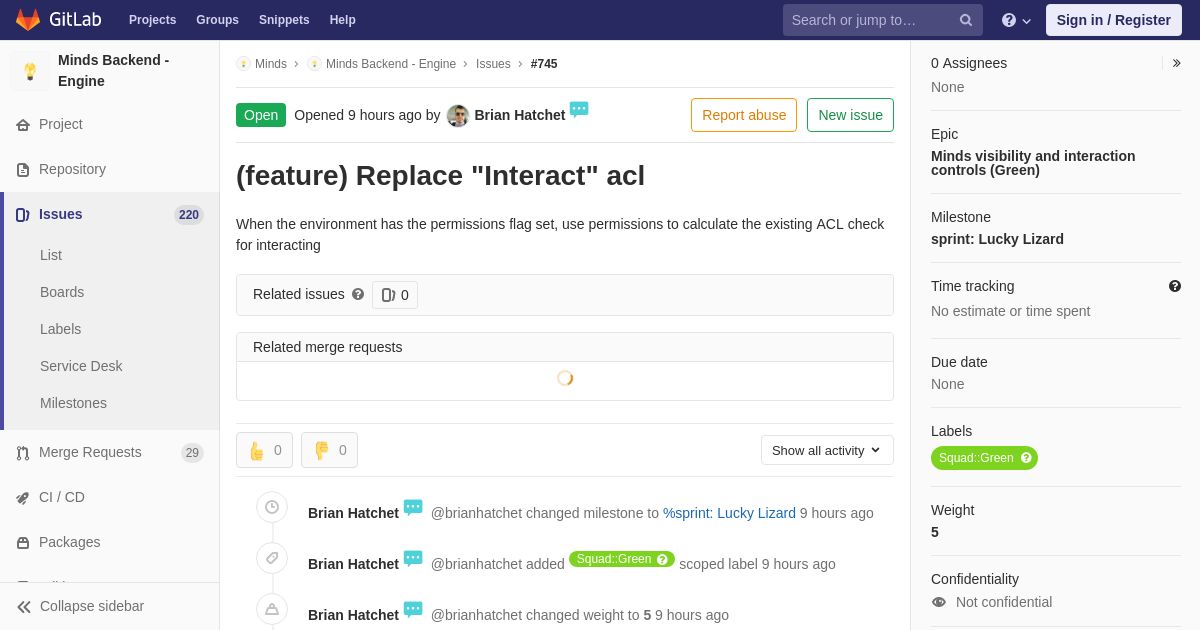
Task: Click the thumbs up reaction
Action: (264, 450)
